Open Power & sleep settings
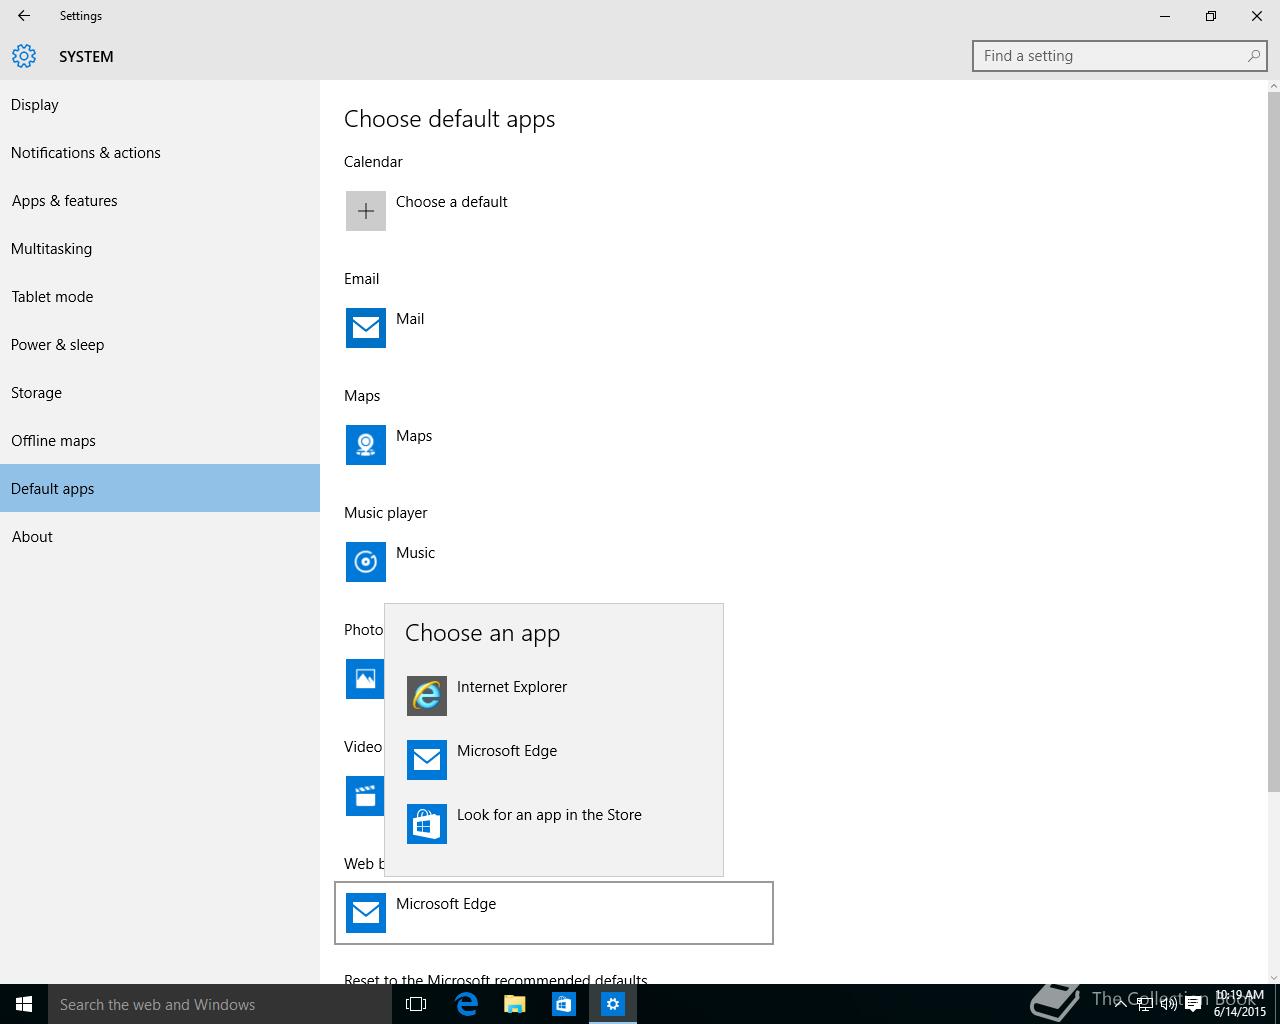Viewport: 1280px width, 1024px height. pos(160,345)
